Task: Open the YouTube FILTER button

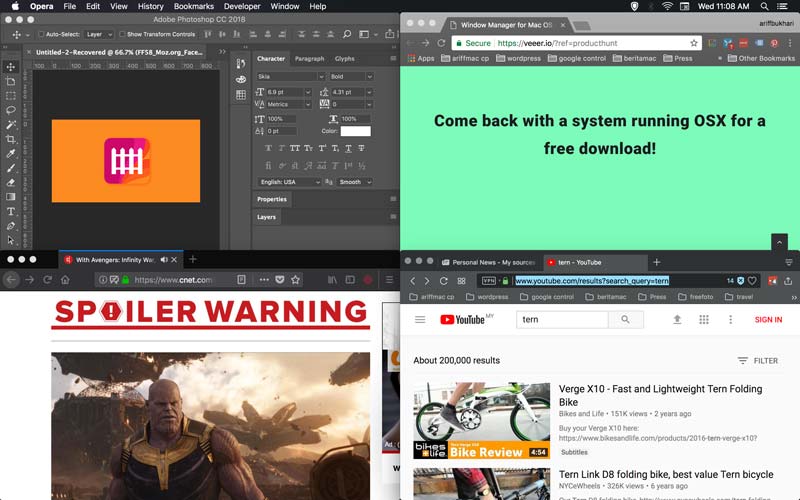Action: coord(758,361)
